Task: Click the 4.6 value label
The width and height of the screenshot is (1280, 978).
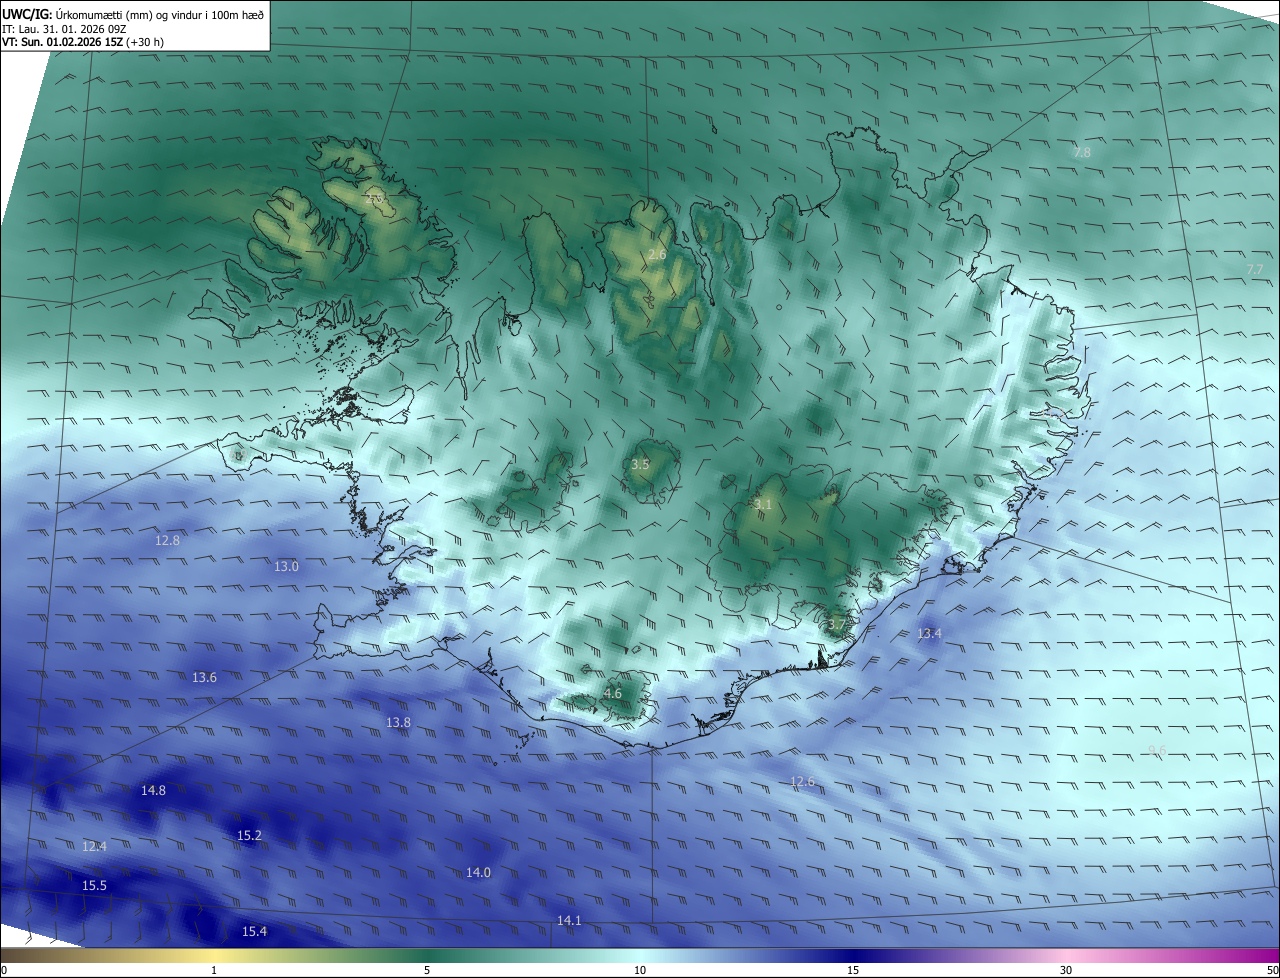Action: (612, 693)
